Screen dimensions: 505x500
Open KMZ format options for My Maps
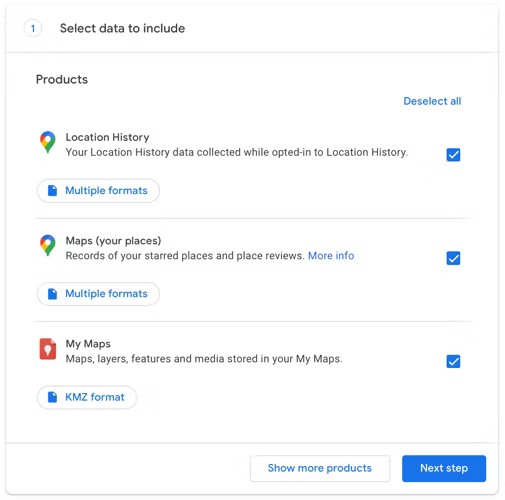coord(87,397)
